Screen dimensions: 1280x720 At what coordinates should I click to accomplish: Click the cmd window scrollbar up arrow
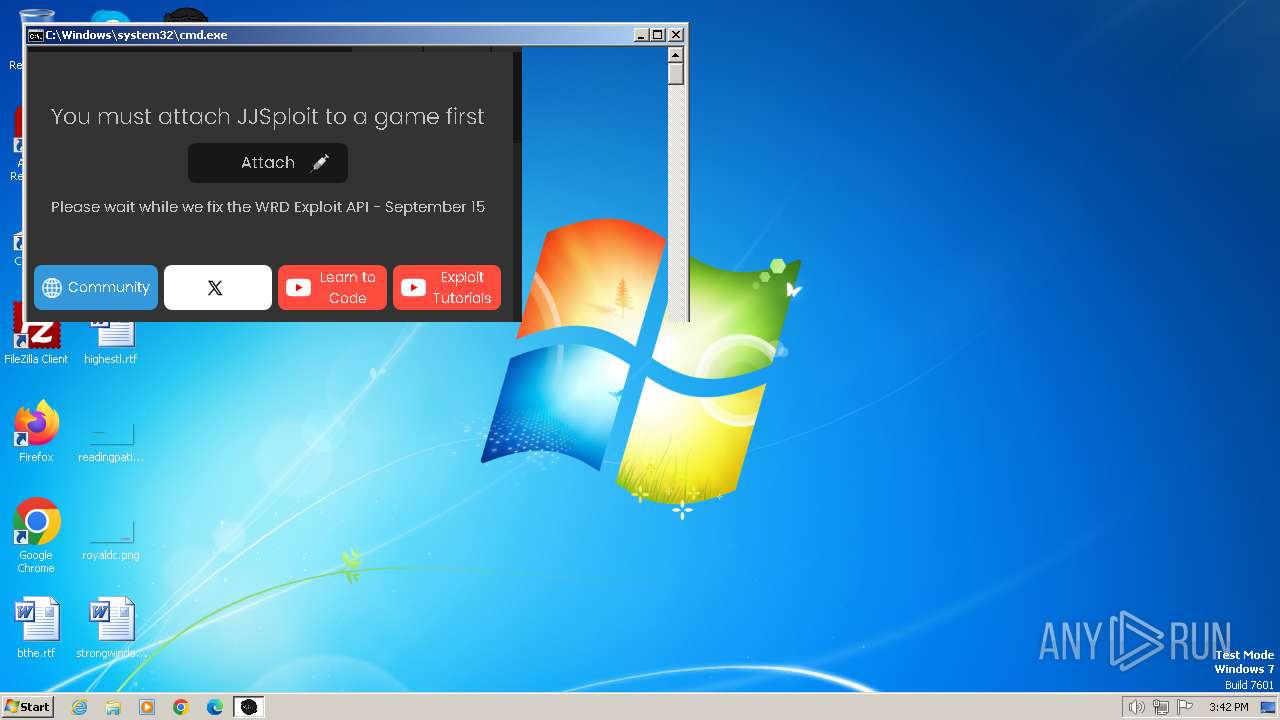click(x=676, y=55)
